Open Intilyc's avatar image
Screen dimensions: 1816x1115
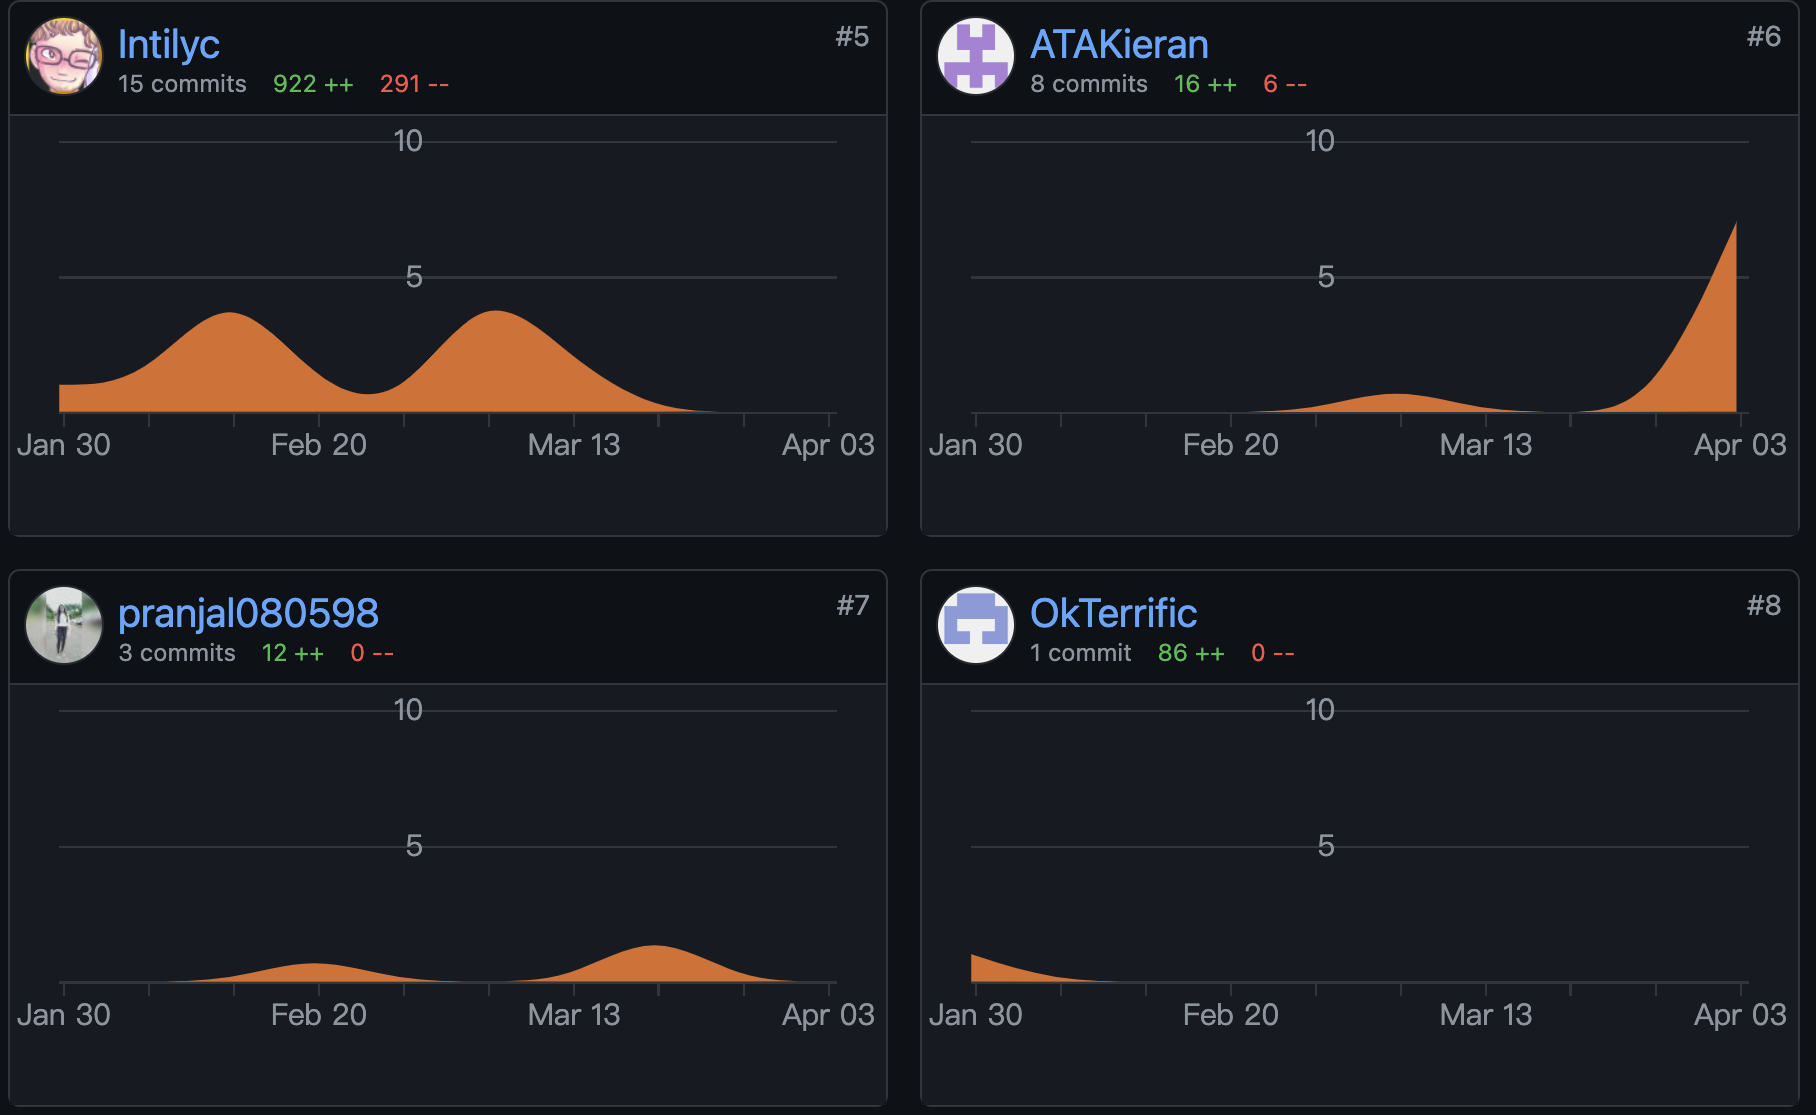64,57
